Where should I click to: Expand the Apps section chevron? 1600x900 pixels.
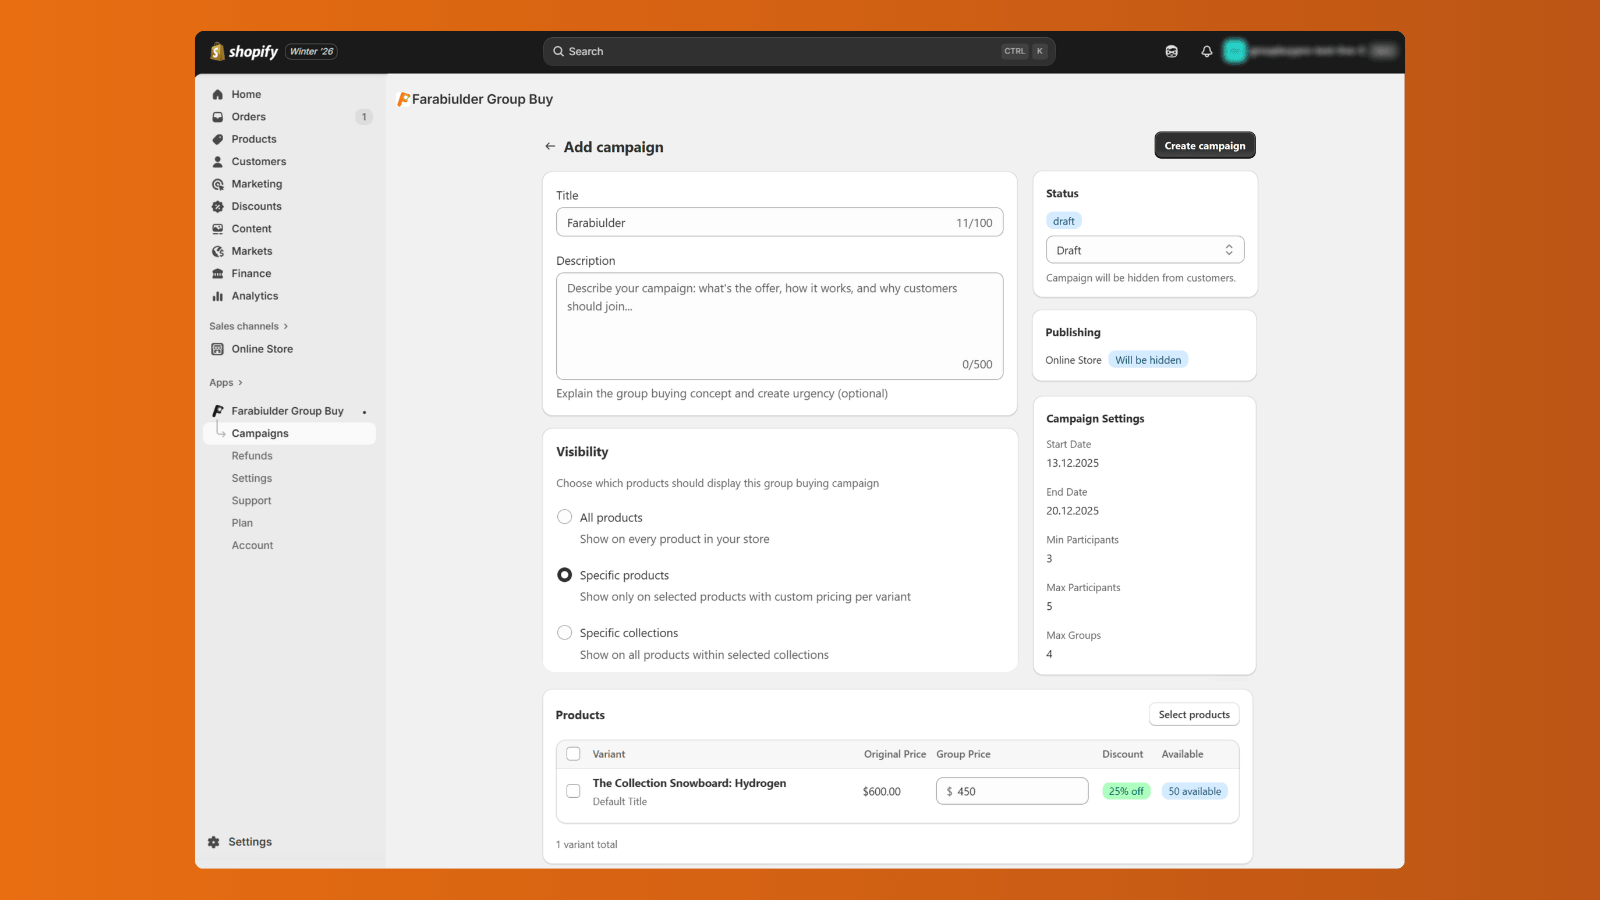[240, 383]
